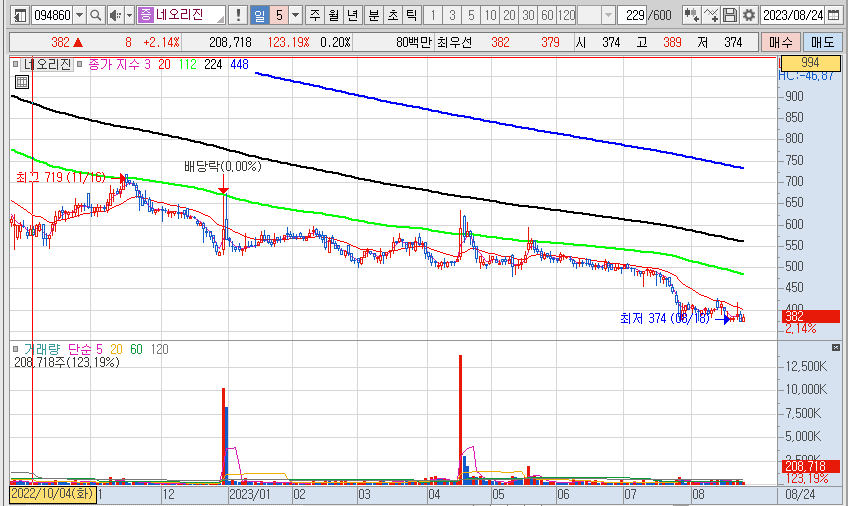Click the add line overlay icon
The image size is (848, 506).
711,15
